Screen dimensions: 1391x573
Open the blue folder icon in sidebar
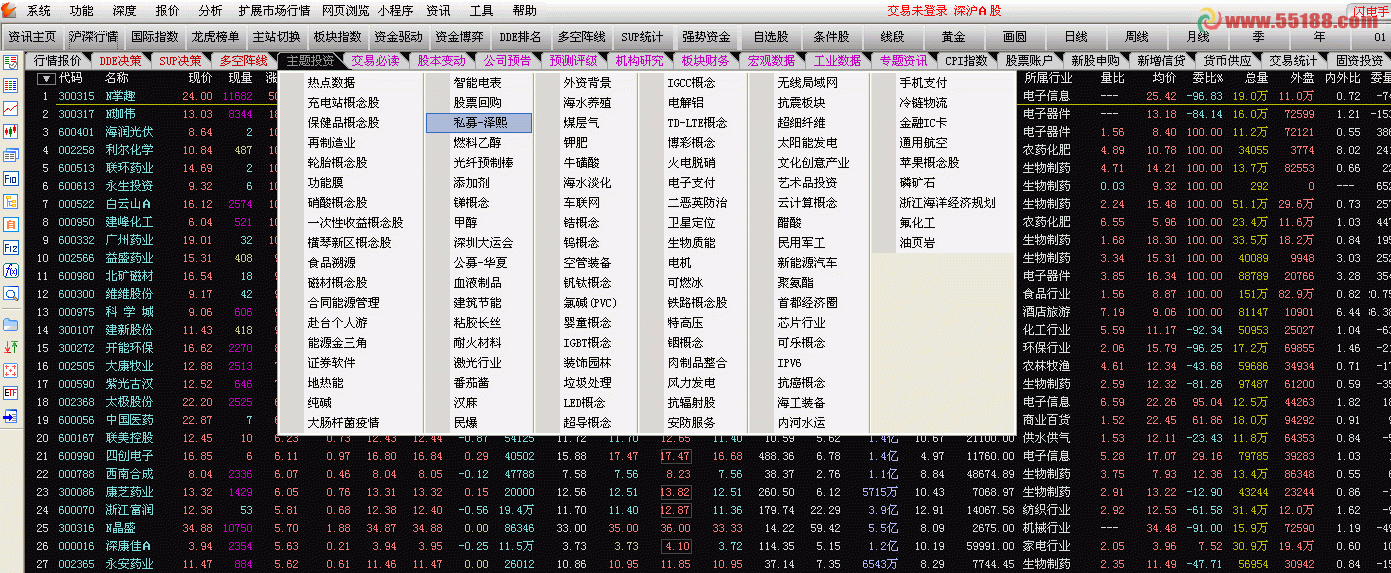pos(11,324)
